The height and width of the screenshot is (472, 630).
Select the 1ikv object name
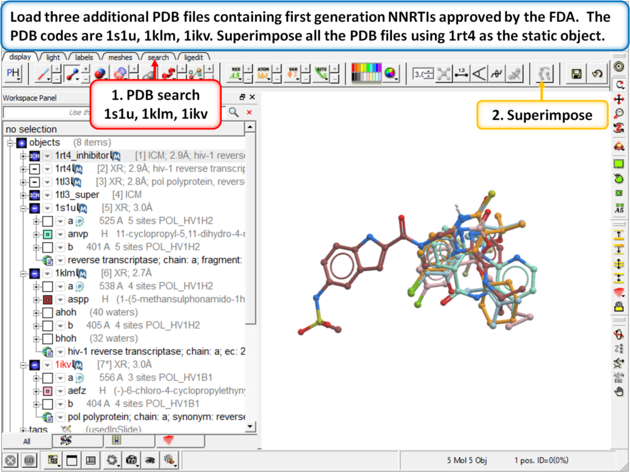click(x=66, y=364)
